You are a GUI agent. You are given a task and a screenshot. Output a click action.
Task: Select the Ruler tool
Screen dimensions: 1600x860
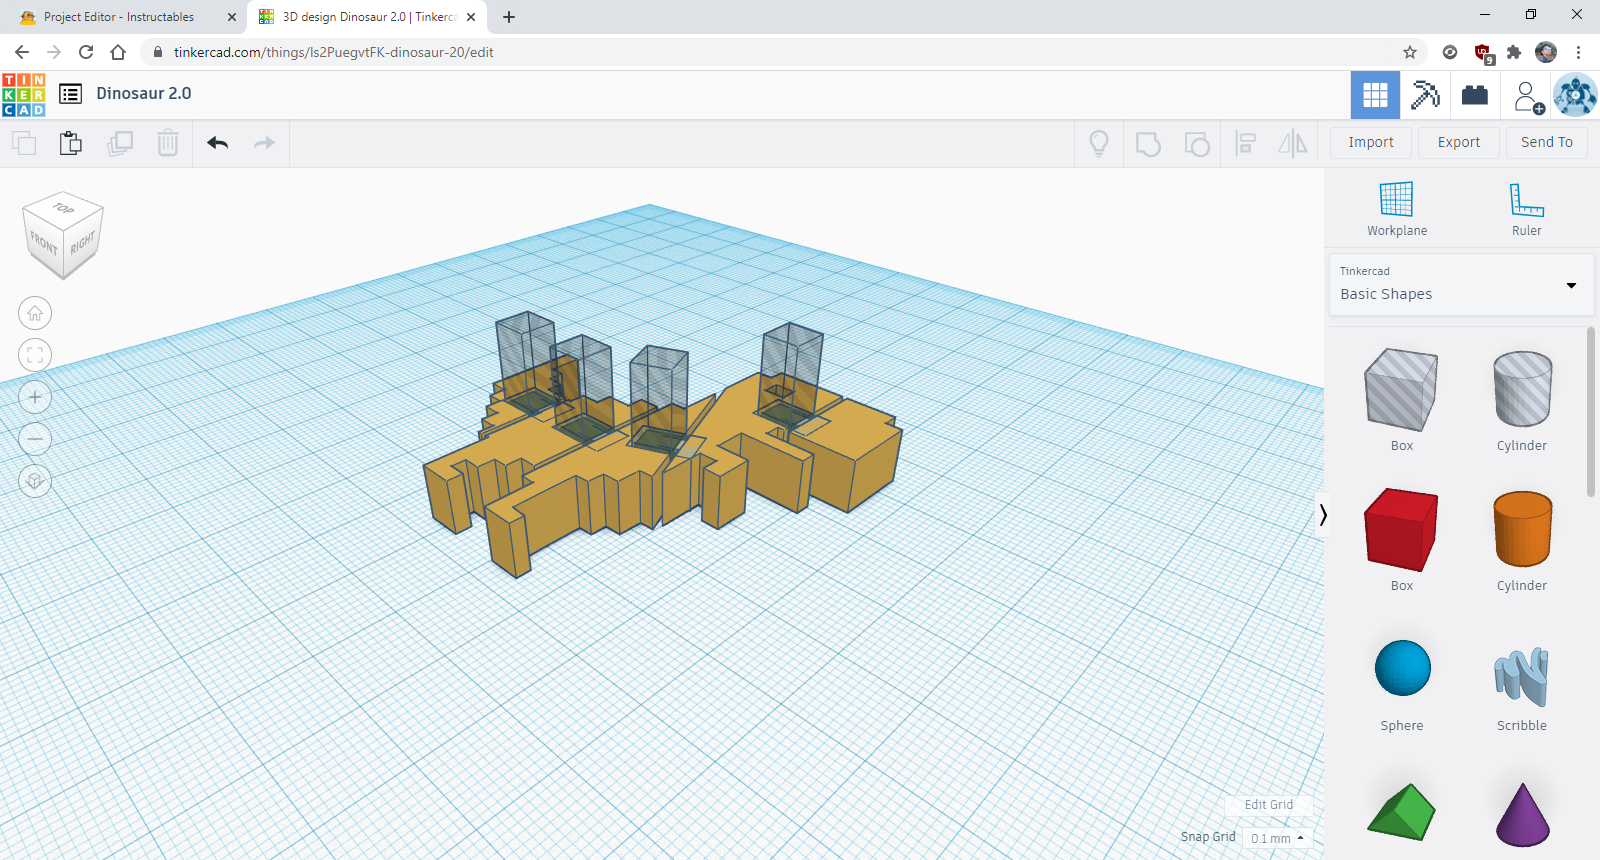tap(1526, 209)
